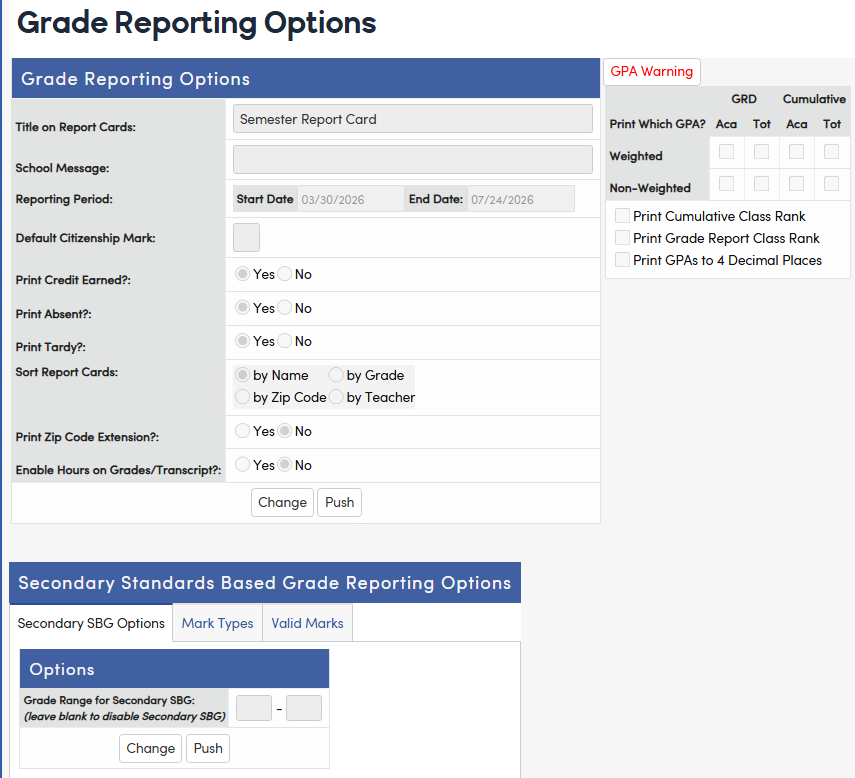Check Weighted GRD Tot GPA box

click(761, 152)
